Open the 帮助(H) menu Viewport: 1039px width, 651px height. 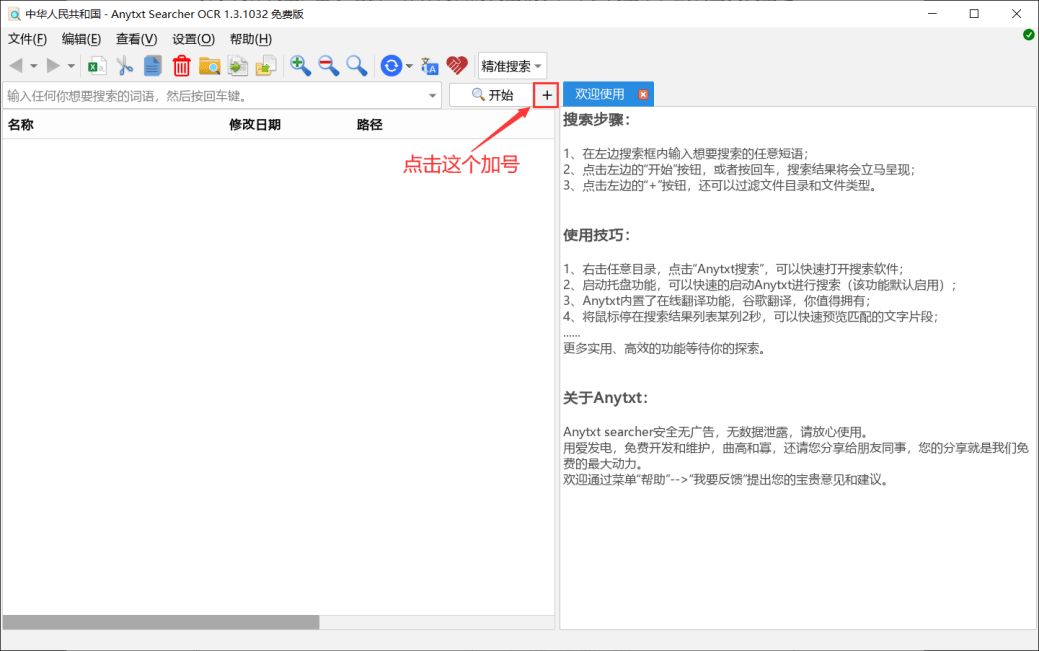[250, 39]
